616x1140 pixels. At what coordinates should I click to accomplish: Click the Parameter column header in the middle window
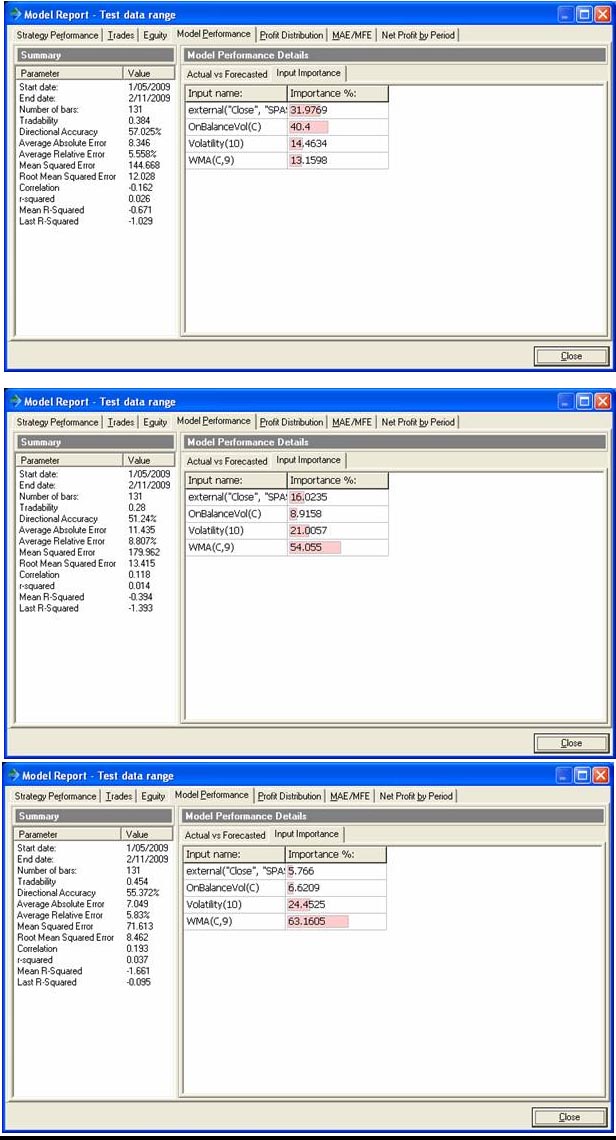point(68,460)
